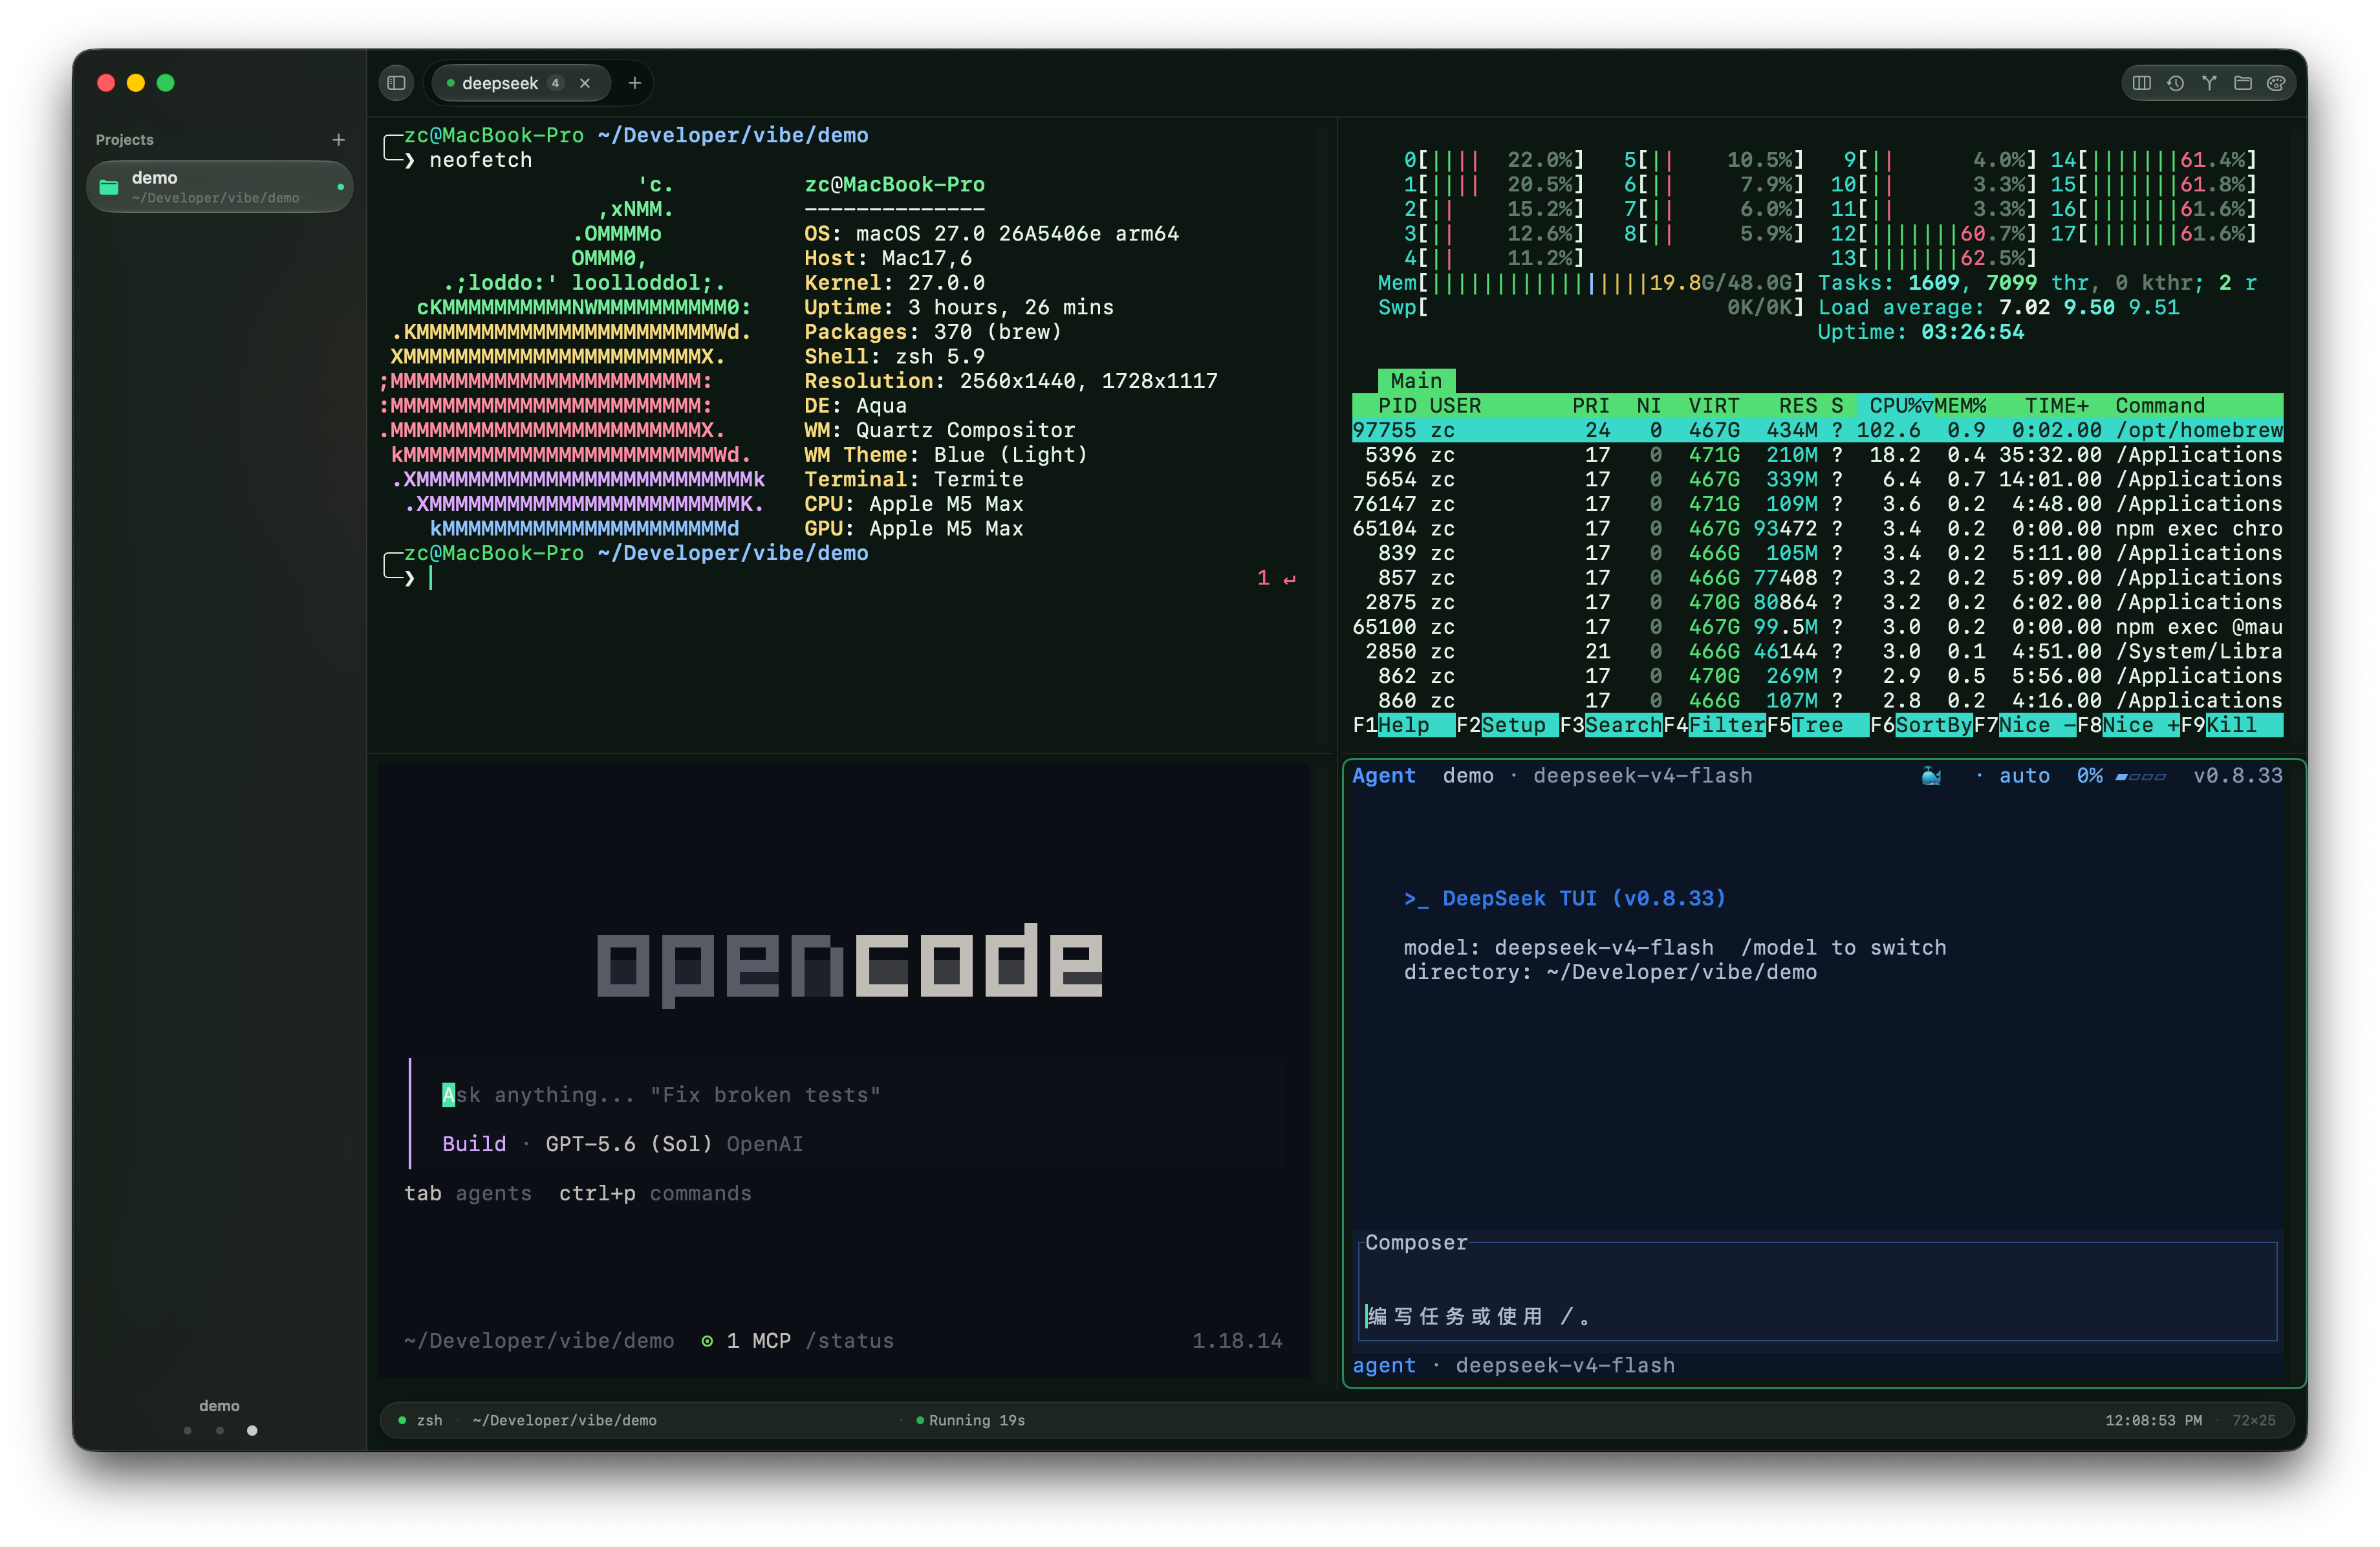This screenshot has width=2380, height=1547.
Task: Click the green folder icon beside demo project
Action: 109,187
